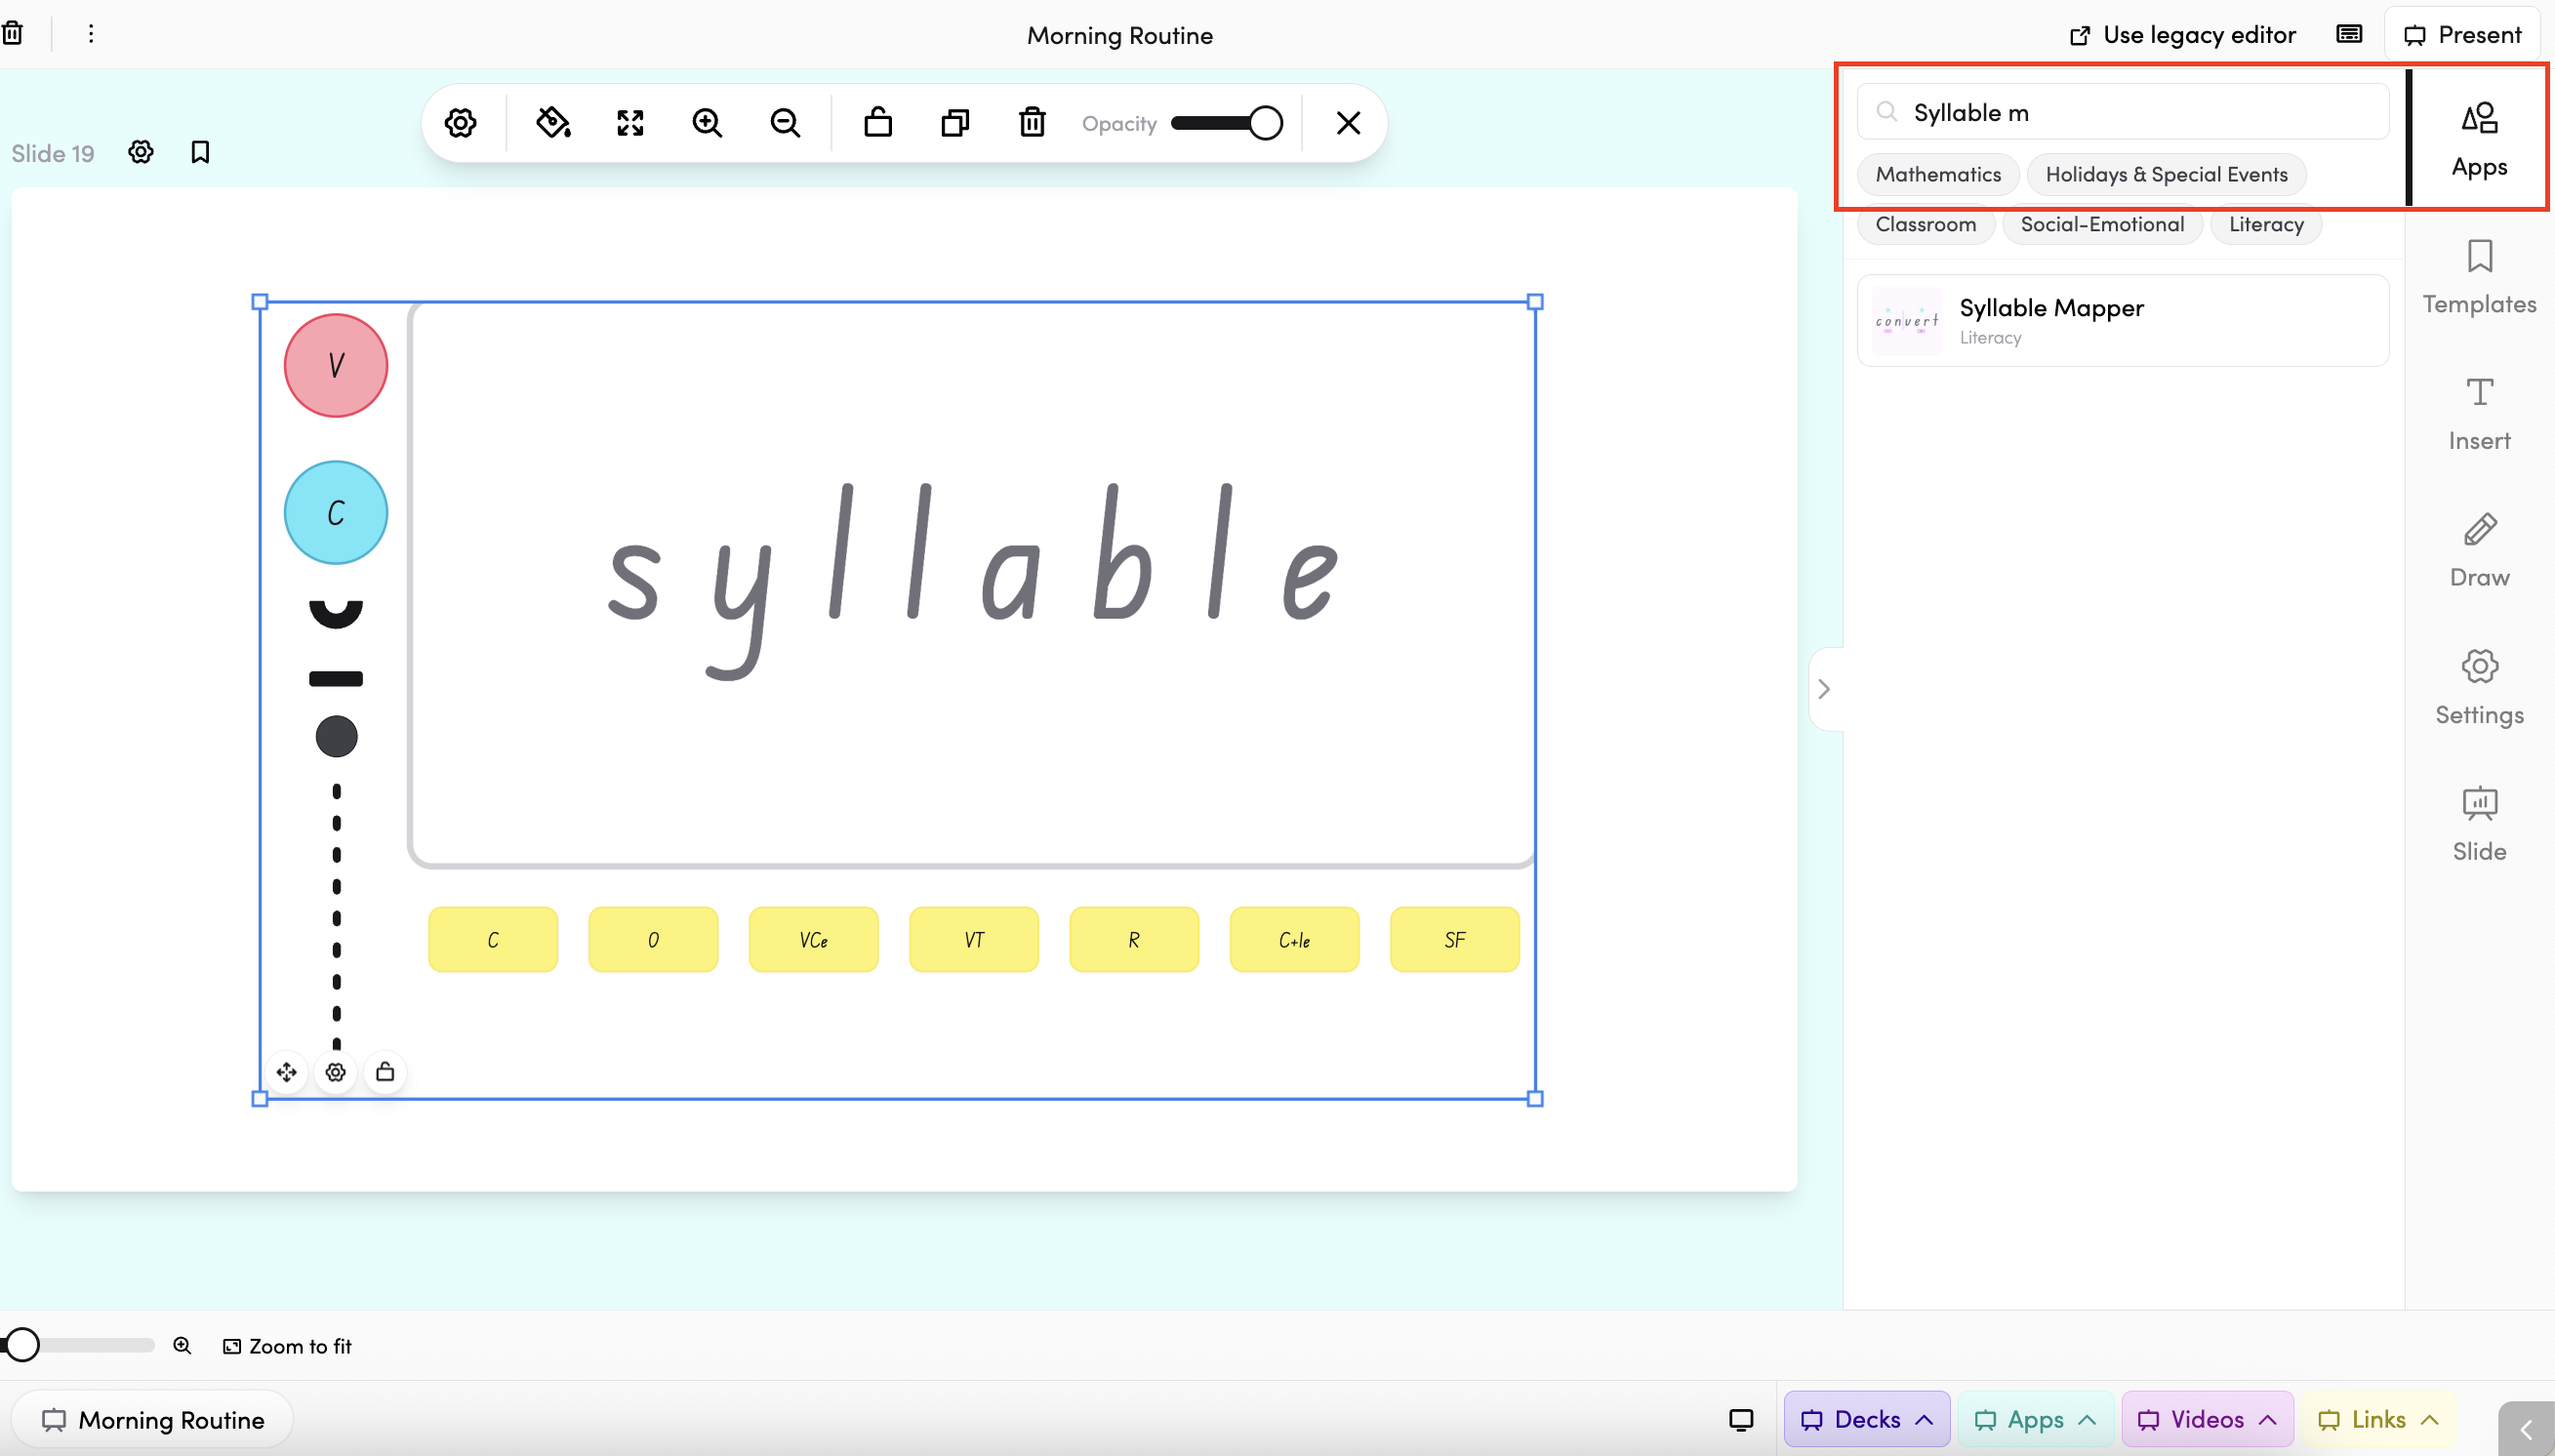This screenshot has height=1456, width=2555.
Task: Click the paint bucket fill icon
Action: click(553, 123)
